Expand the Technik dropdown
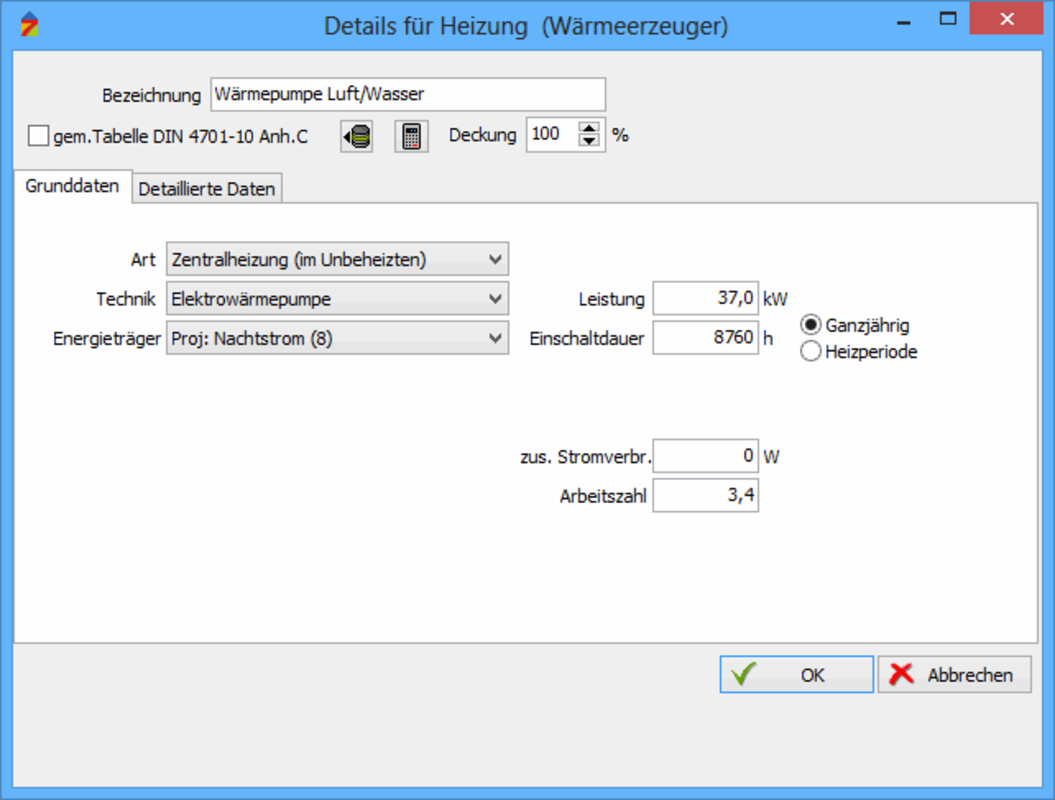The width and height of the screenshot is (1055, 800). point(495,298)
